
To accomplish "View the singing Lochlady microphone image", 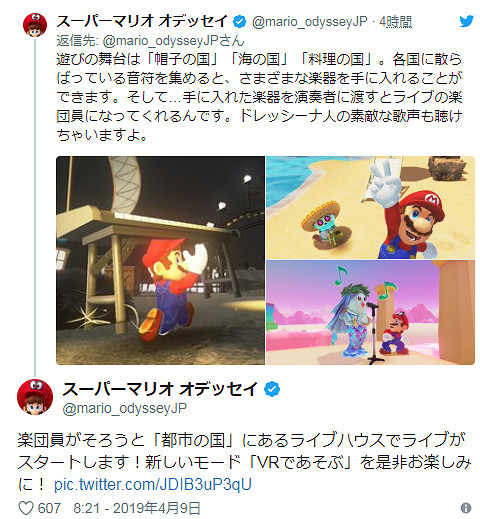I will (370, 313).
